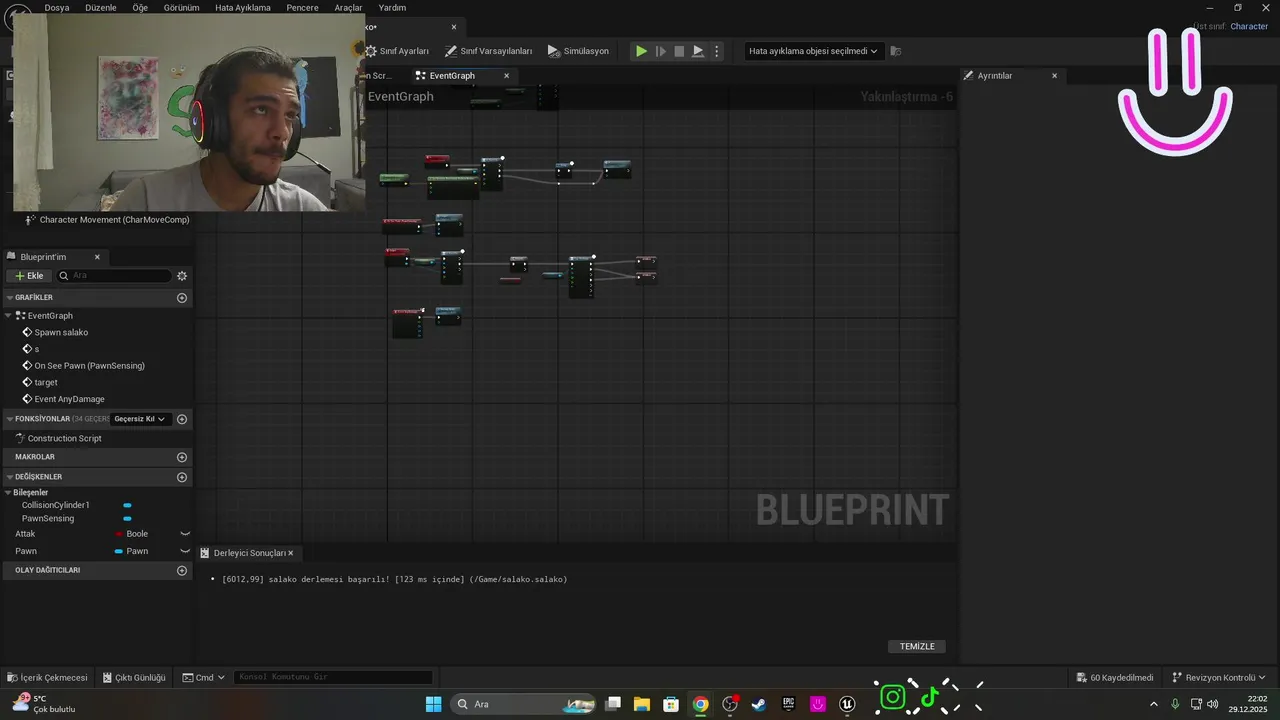The width and height of the screenshot is (1280, 720).
Task: Open Sınıf Ayarları class settings
Action: [397, 51]
